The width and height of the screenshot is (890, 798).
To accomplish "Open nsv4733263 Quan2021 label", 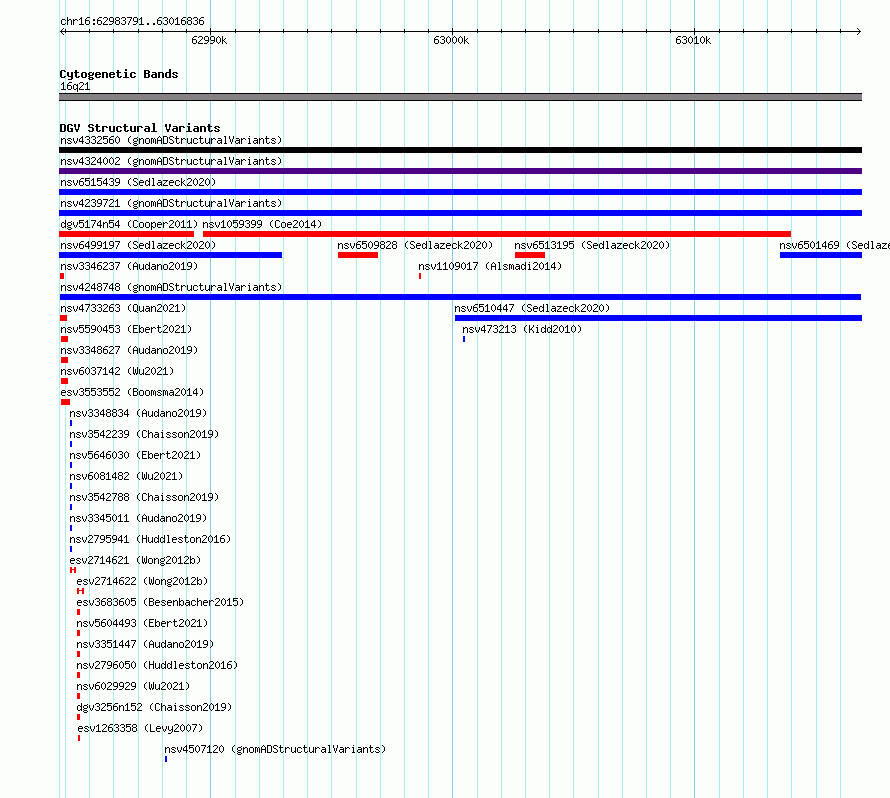I will [x=123, y=308].
